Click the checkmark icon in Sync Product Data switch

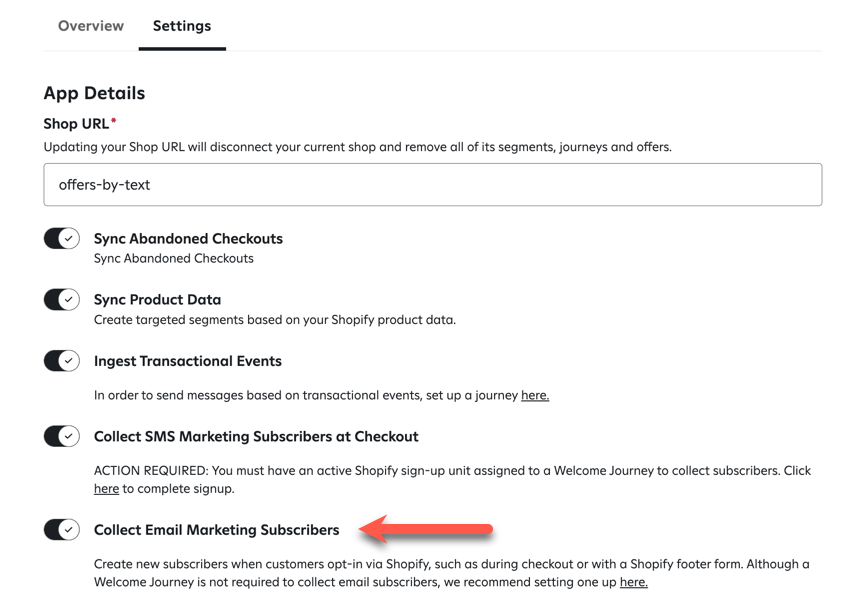68,299
